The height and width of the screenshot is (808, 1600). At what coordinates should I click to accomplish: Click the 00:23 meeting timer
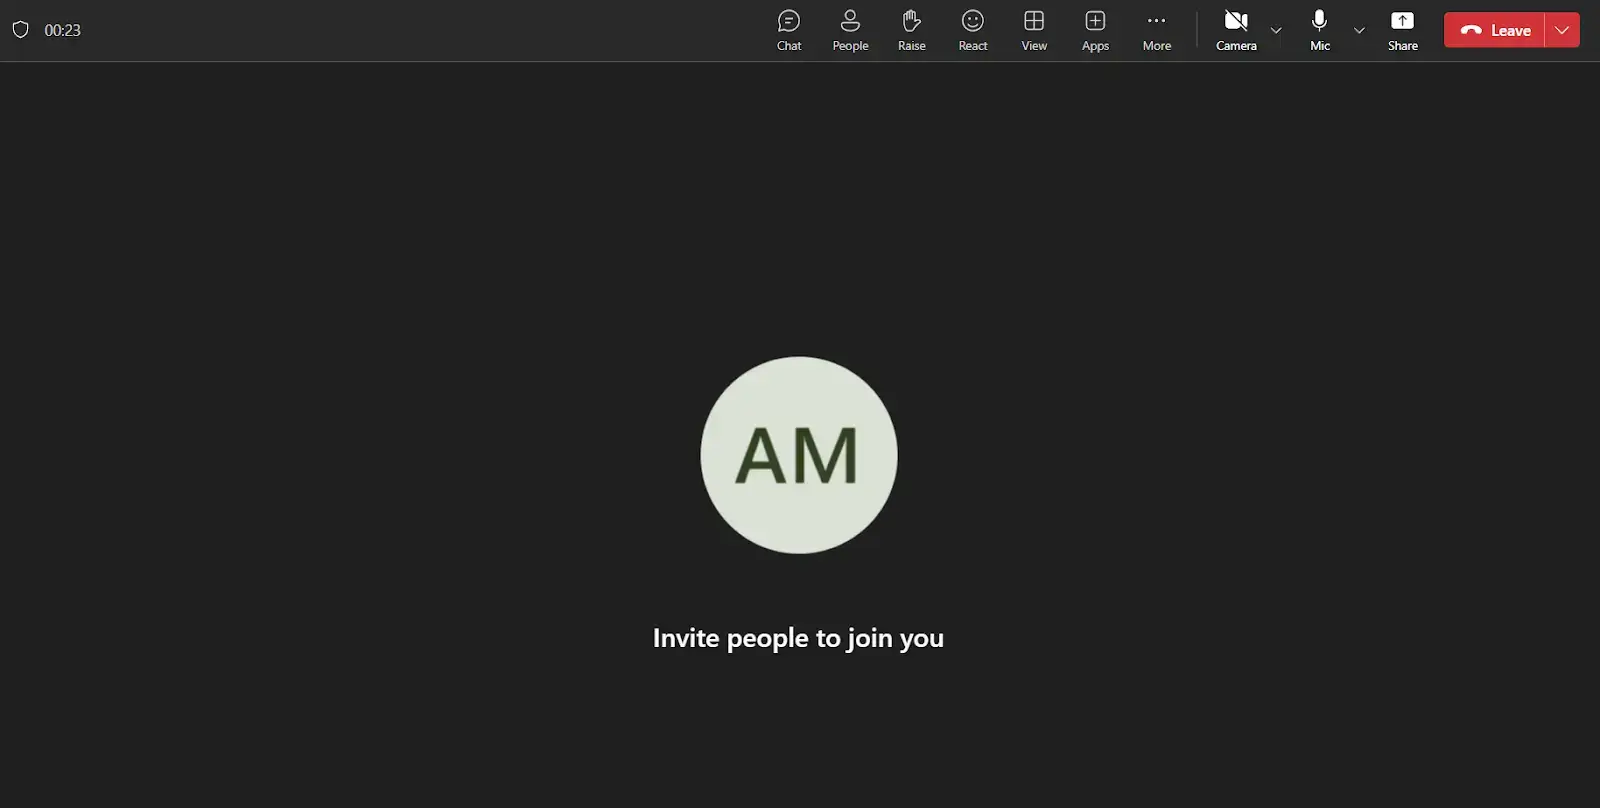(x=62, y=30)
